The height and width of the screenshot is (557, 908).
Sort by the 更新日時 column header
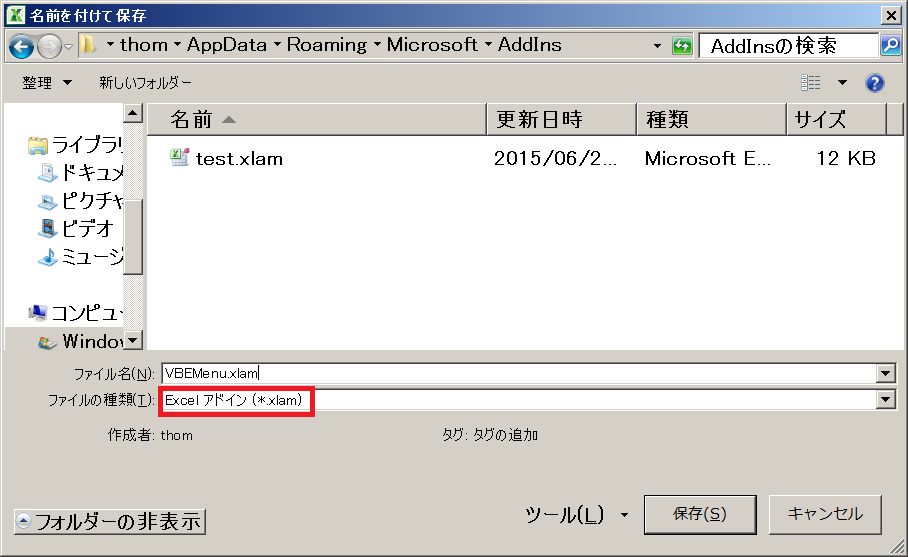pyautogui.click(x=561, y=119)
